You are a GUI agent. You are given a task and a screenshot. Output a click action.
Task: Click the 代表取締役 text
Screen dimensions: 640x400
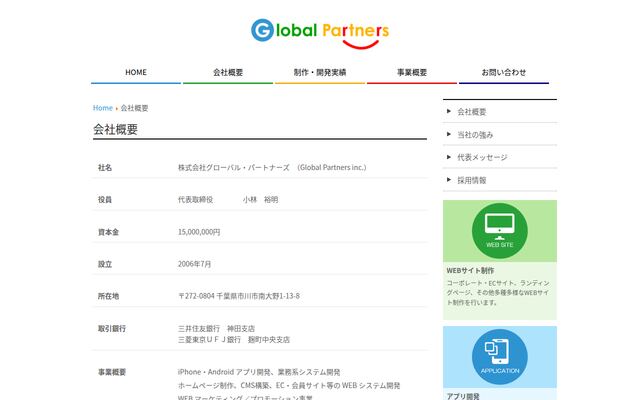(x=196, y=200)
